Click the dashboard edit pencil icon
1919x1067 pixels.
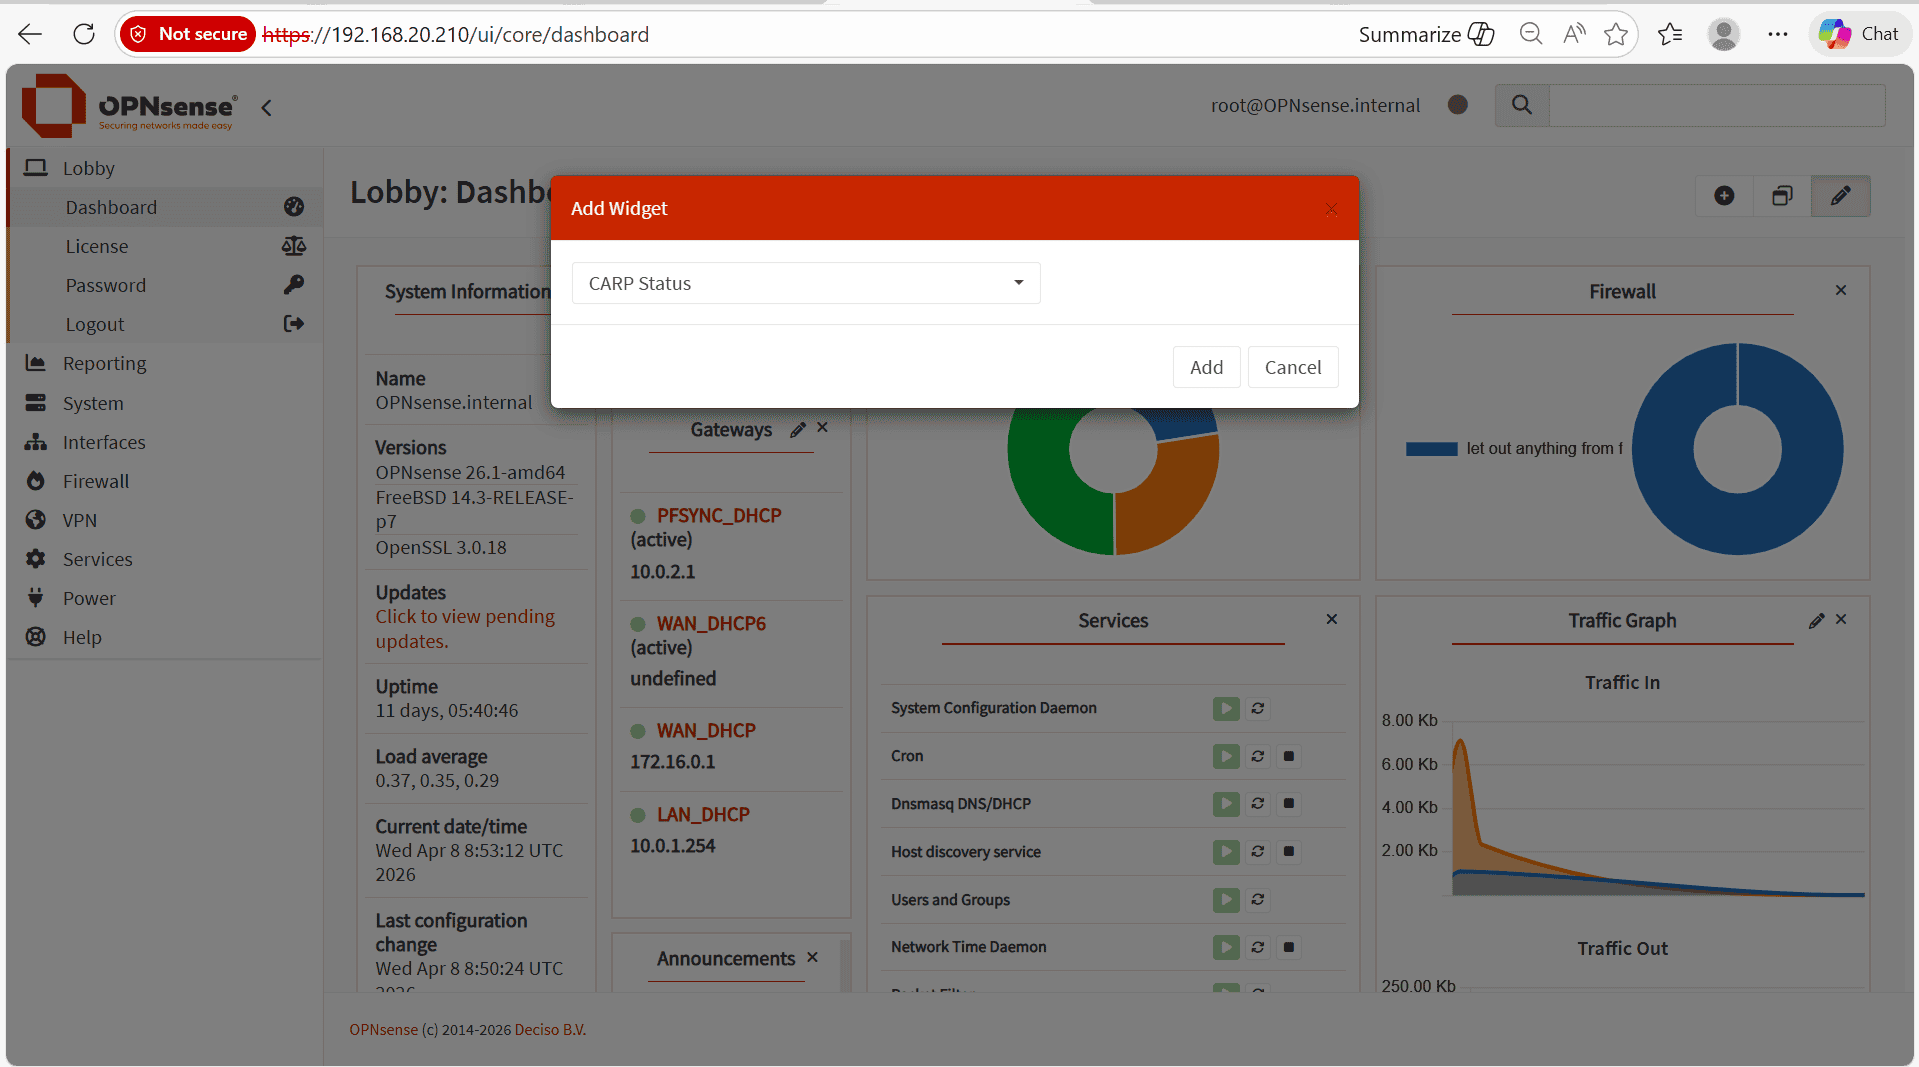[1840, 196]
